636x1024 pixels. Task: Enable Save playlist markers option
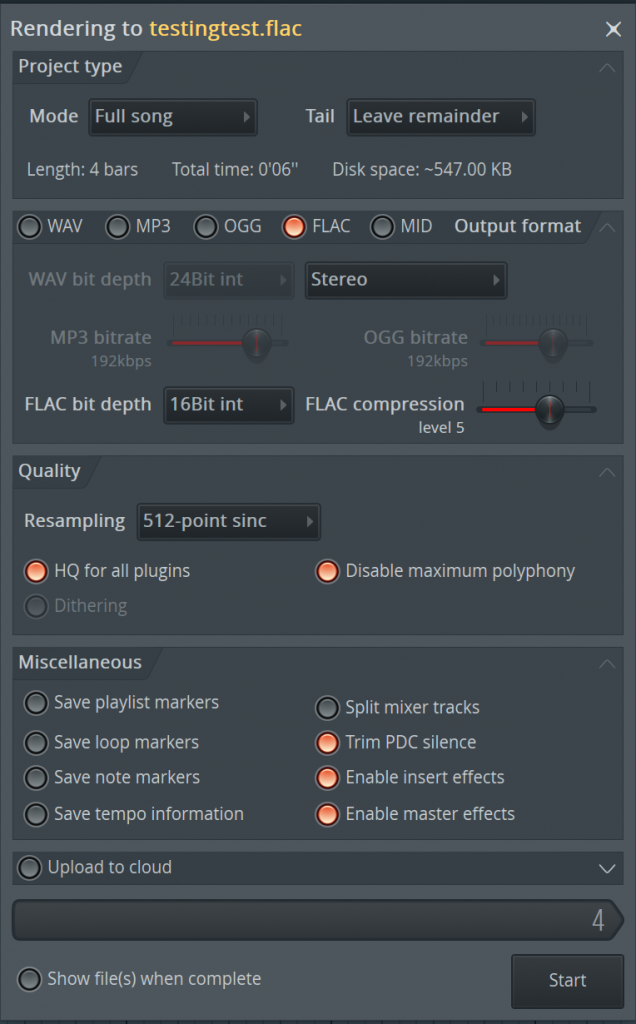pos(37,703)
